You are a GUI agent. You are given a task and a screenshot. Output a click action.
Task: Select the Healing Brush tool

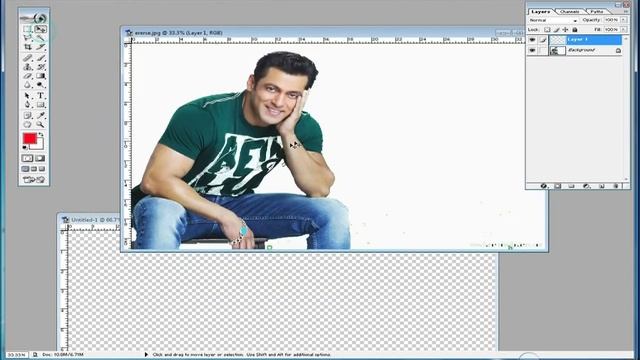point(27,58)
